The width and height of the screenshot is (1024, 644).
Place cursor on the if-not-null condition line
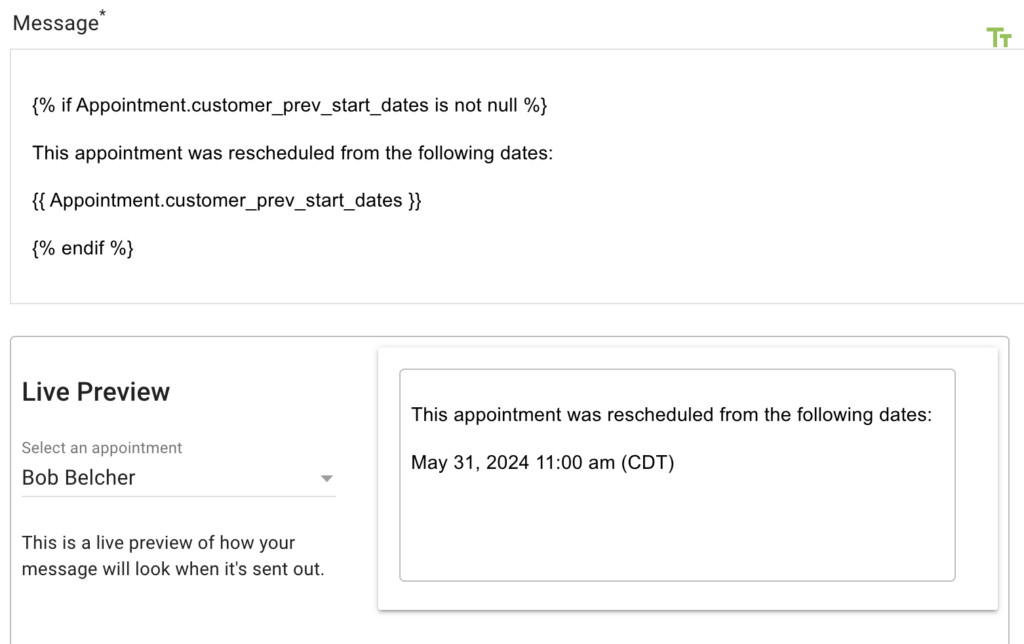pos(287,105)
